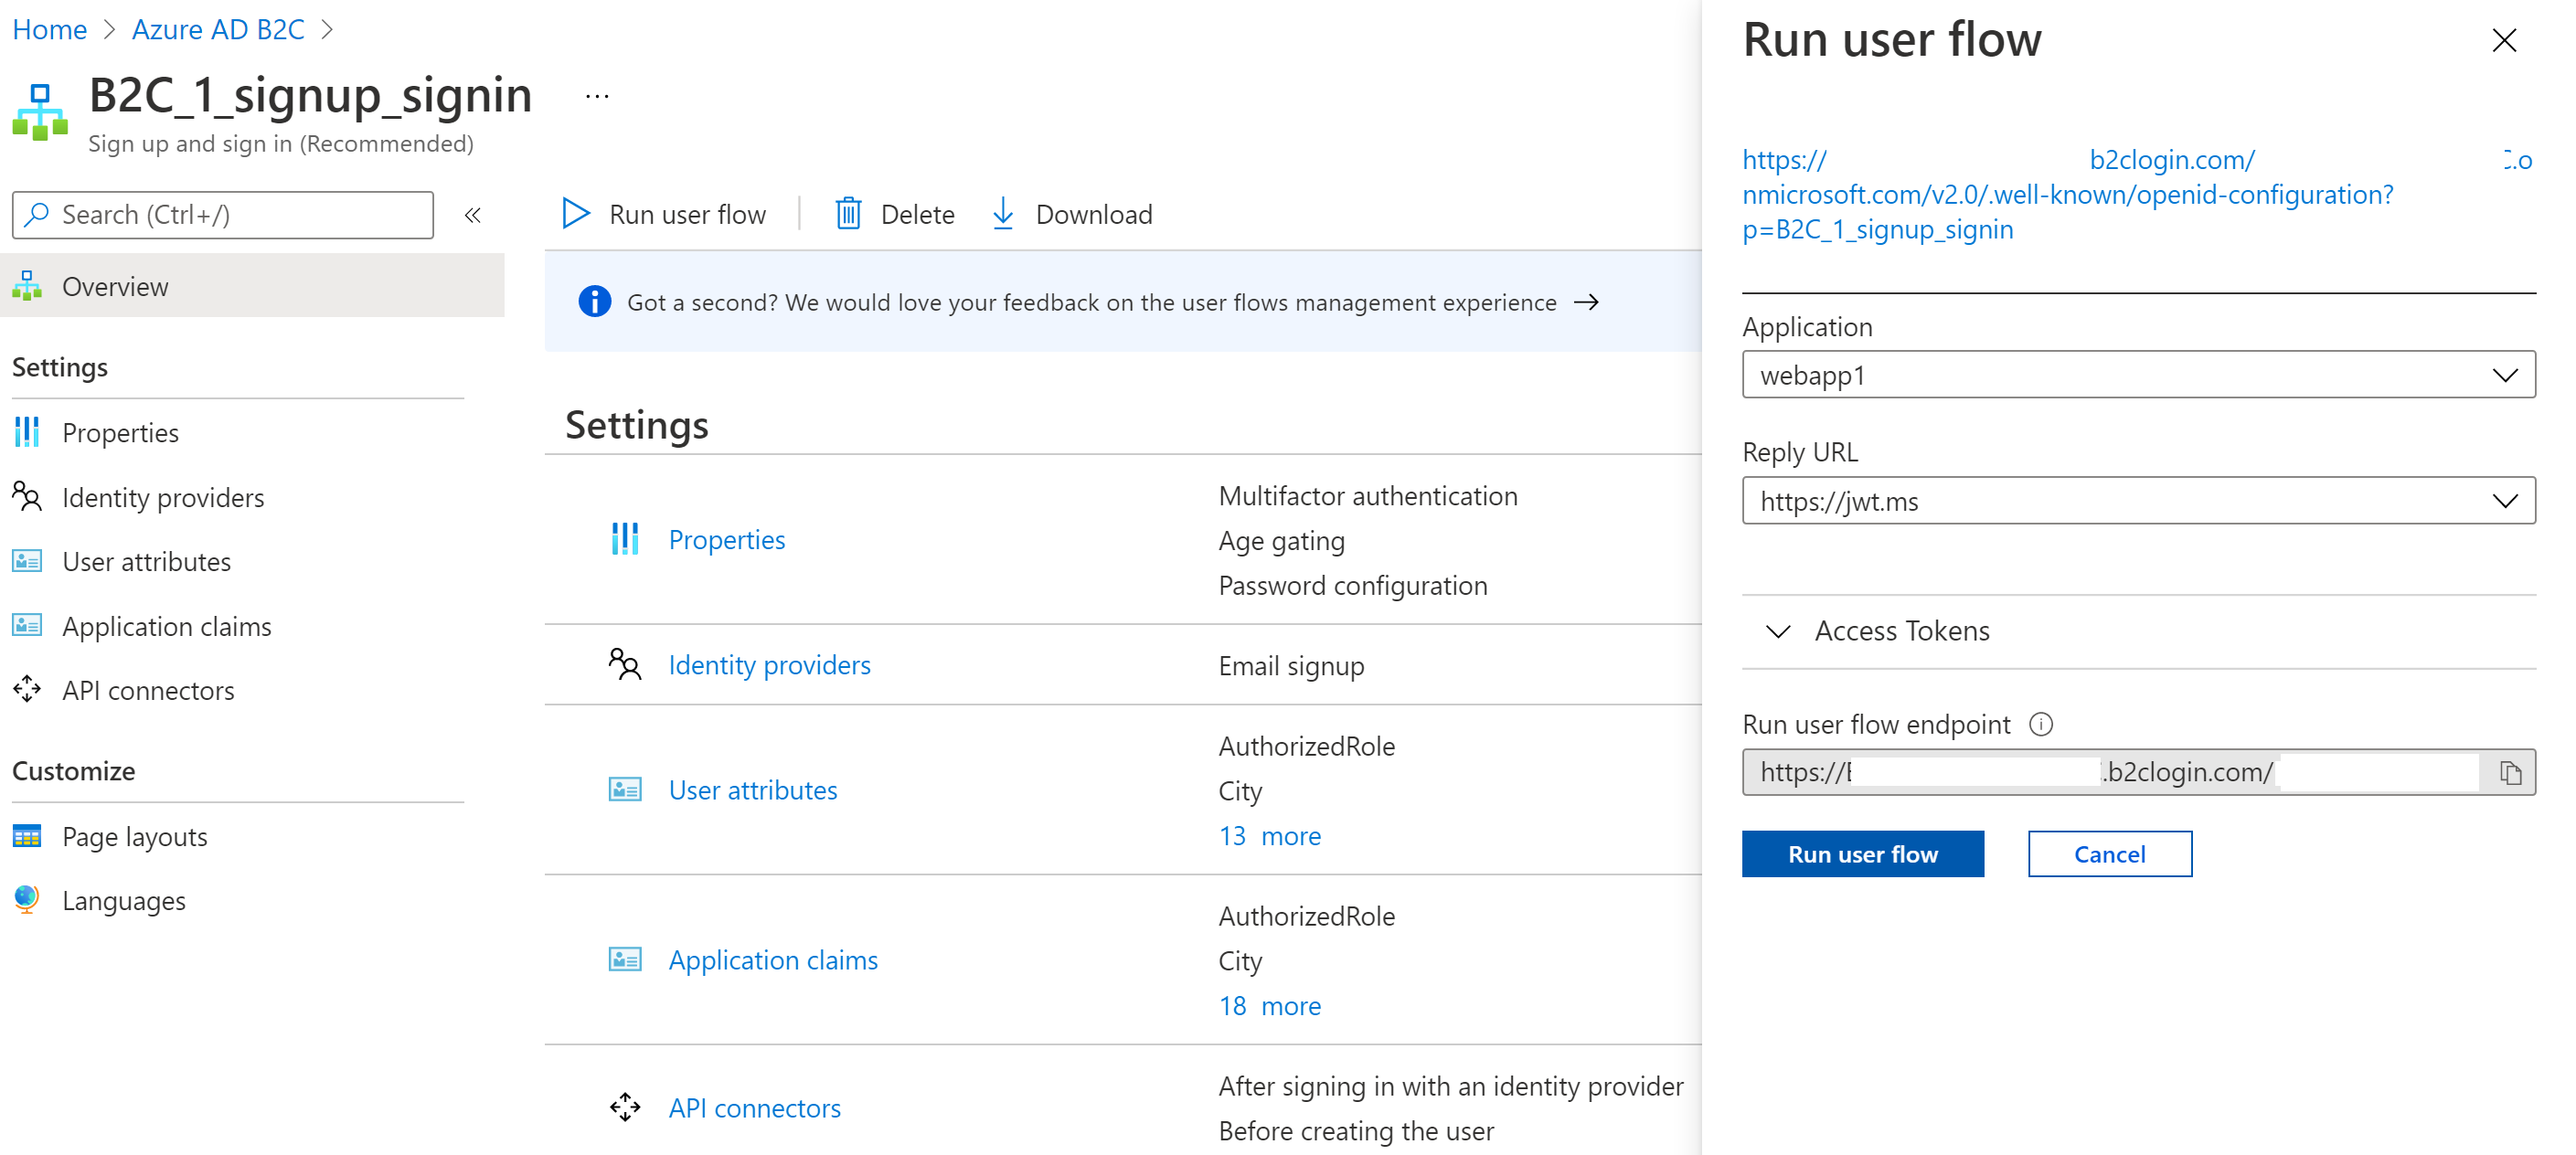Open the Application dropdown showing webapp1
This screenshot has width=2576, height=1155.
(2137, 375)
